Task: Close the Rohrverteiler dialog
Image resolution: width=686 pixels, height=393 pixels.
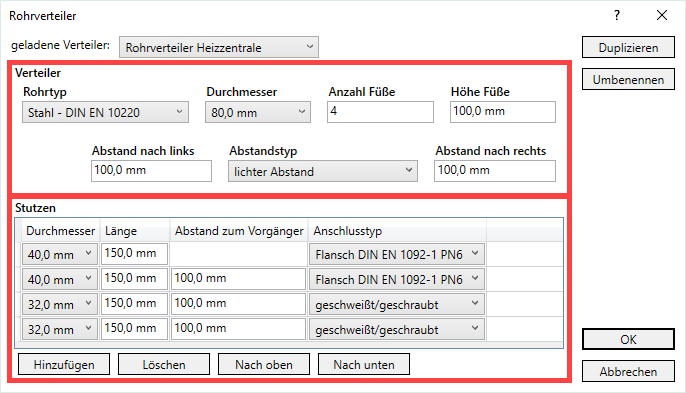Action: click(662, 15)
